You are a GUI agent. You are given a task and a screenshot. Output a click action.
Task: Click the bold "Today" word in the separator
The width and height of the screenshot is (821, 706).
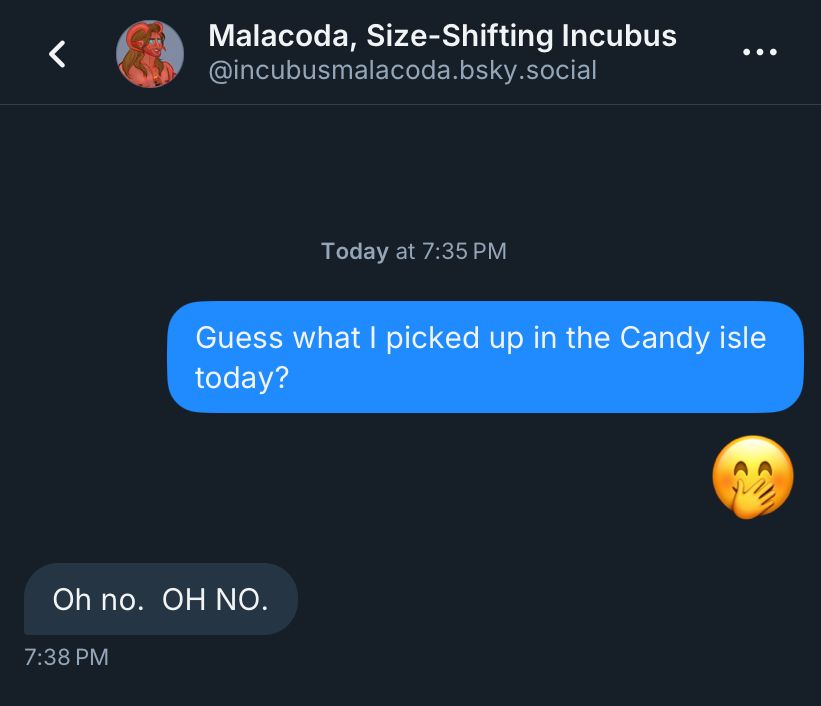point(354,251)
